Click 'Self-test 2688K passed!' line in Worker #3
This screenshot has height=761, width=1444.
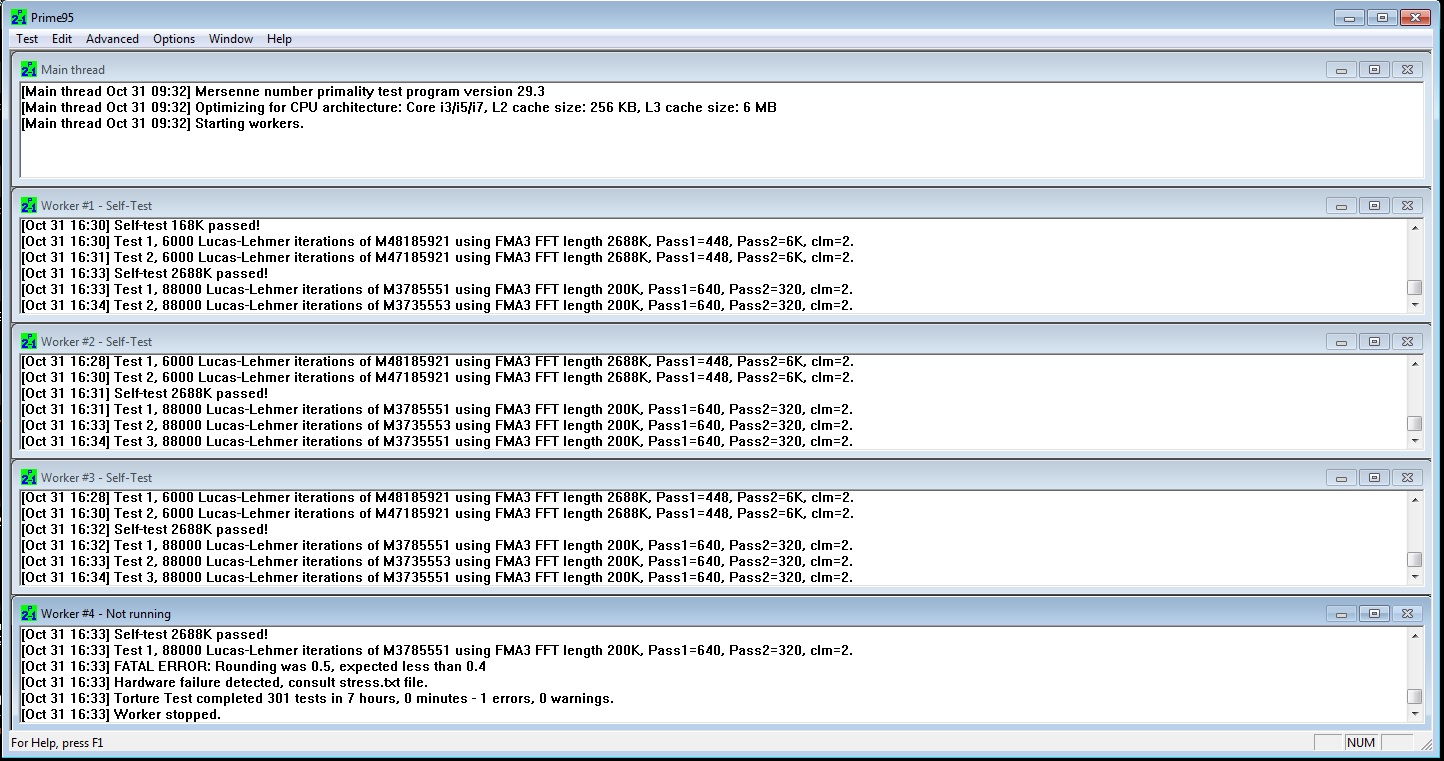tap(145, 529)
